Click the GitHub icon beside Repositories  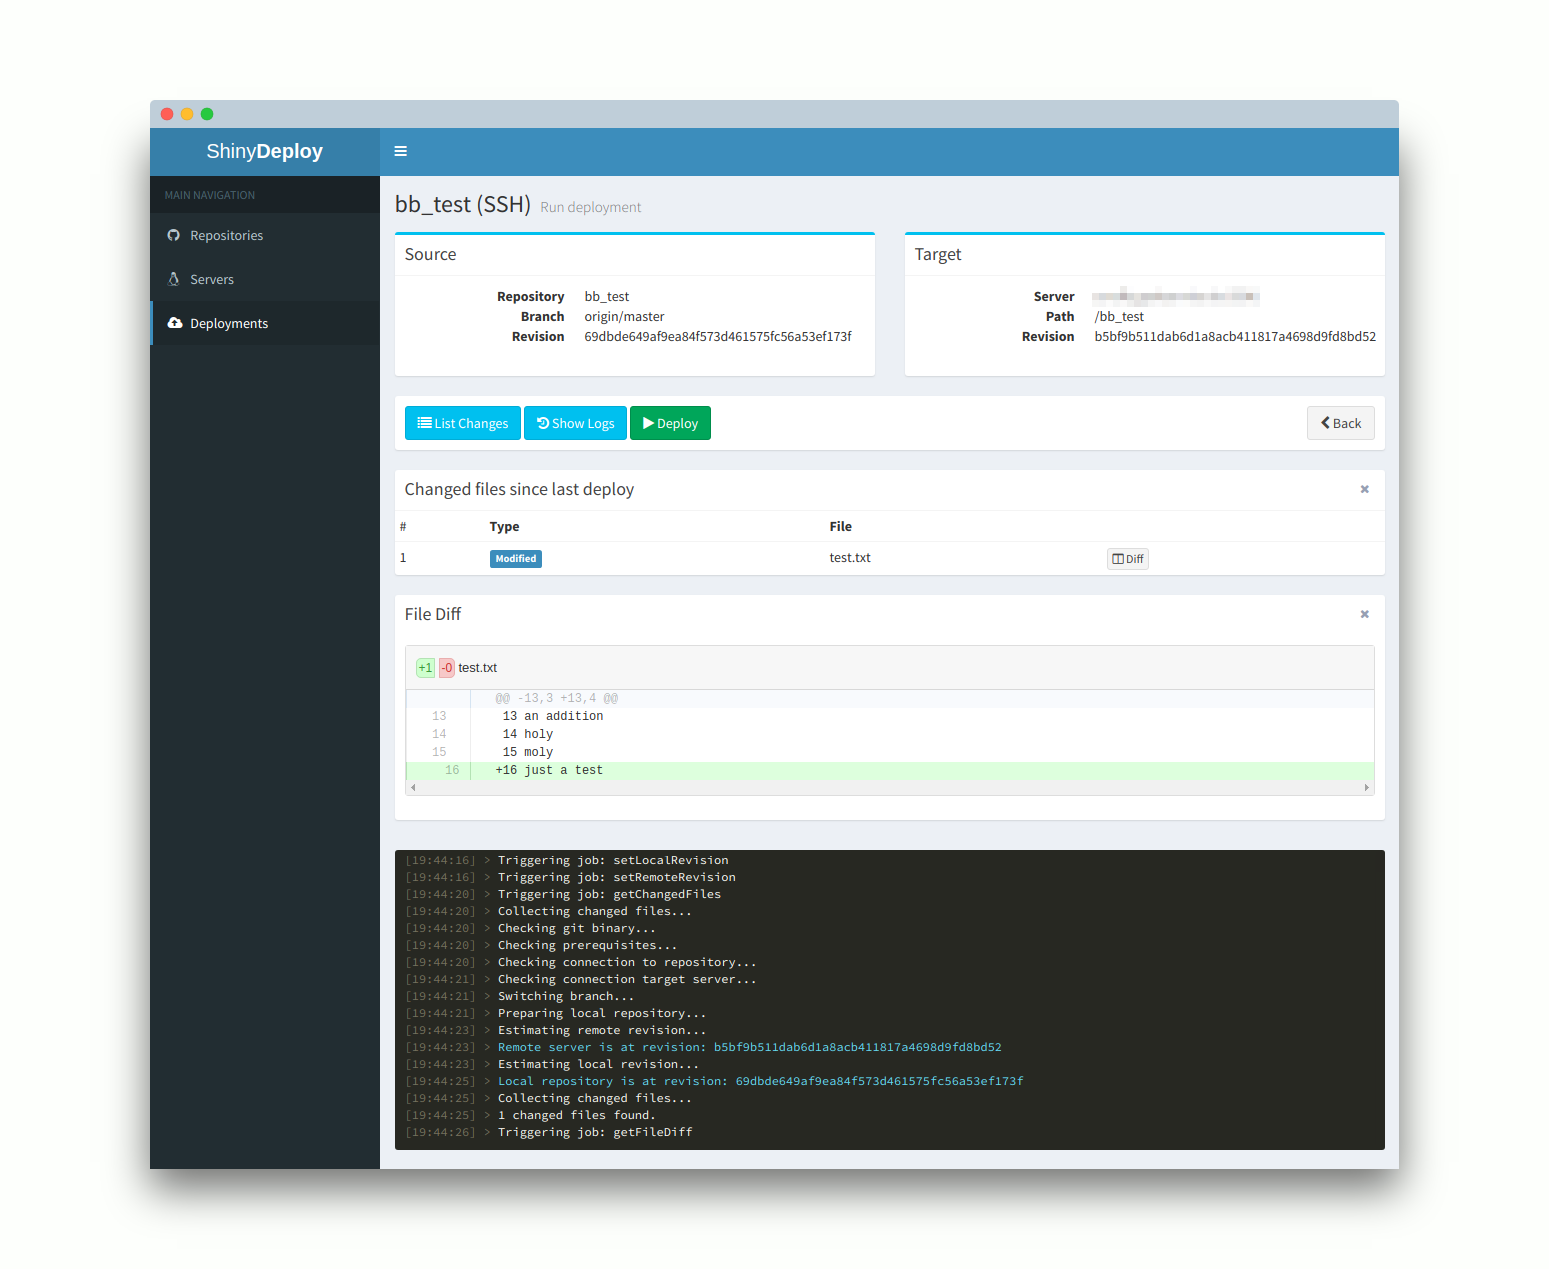click(x=174, y=235)
